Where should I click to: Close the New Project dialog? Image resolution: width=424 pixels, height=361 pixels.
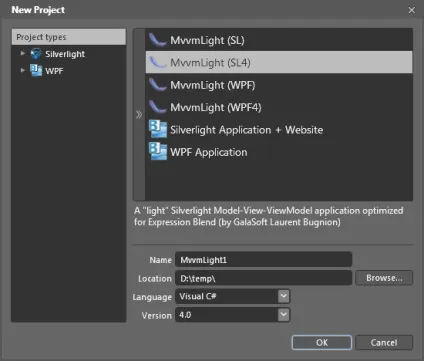coord(412,10)
